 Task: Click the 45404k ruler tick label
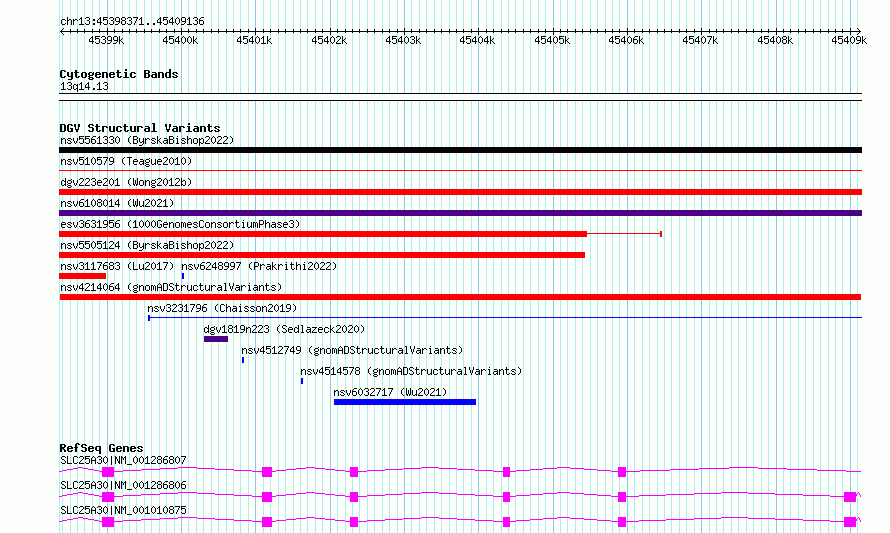[x=477, y=40]
